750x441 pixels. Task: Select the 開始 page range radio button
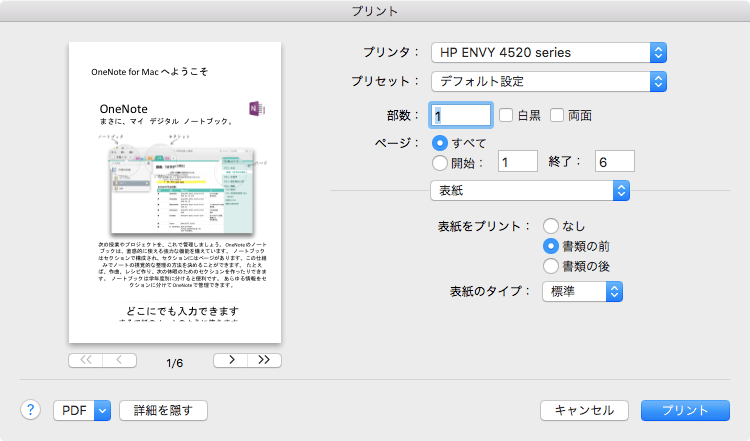(x=440, y=163)
